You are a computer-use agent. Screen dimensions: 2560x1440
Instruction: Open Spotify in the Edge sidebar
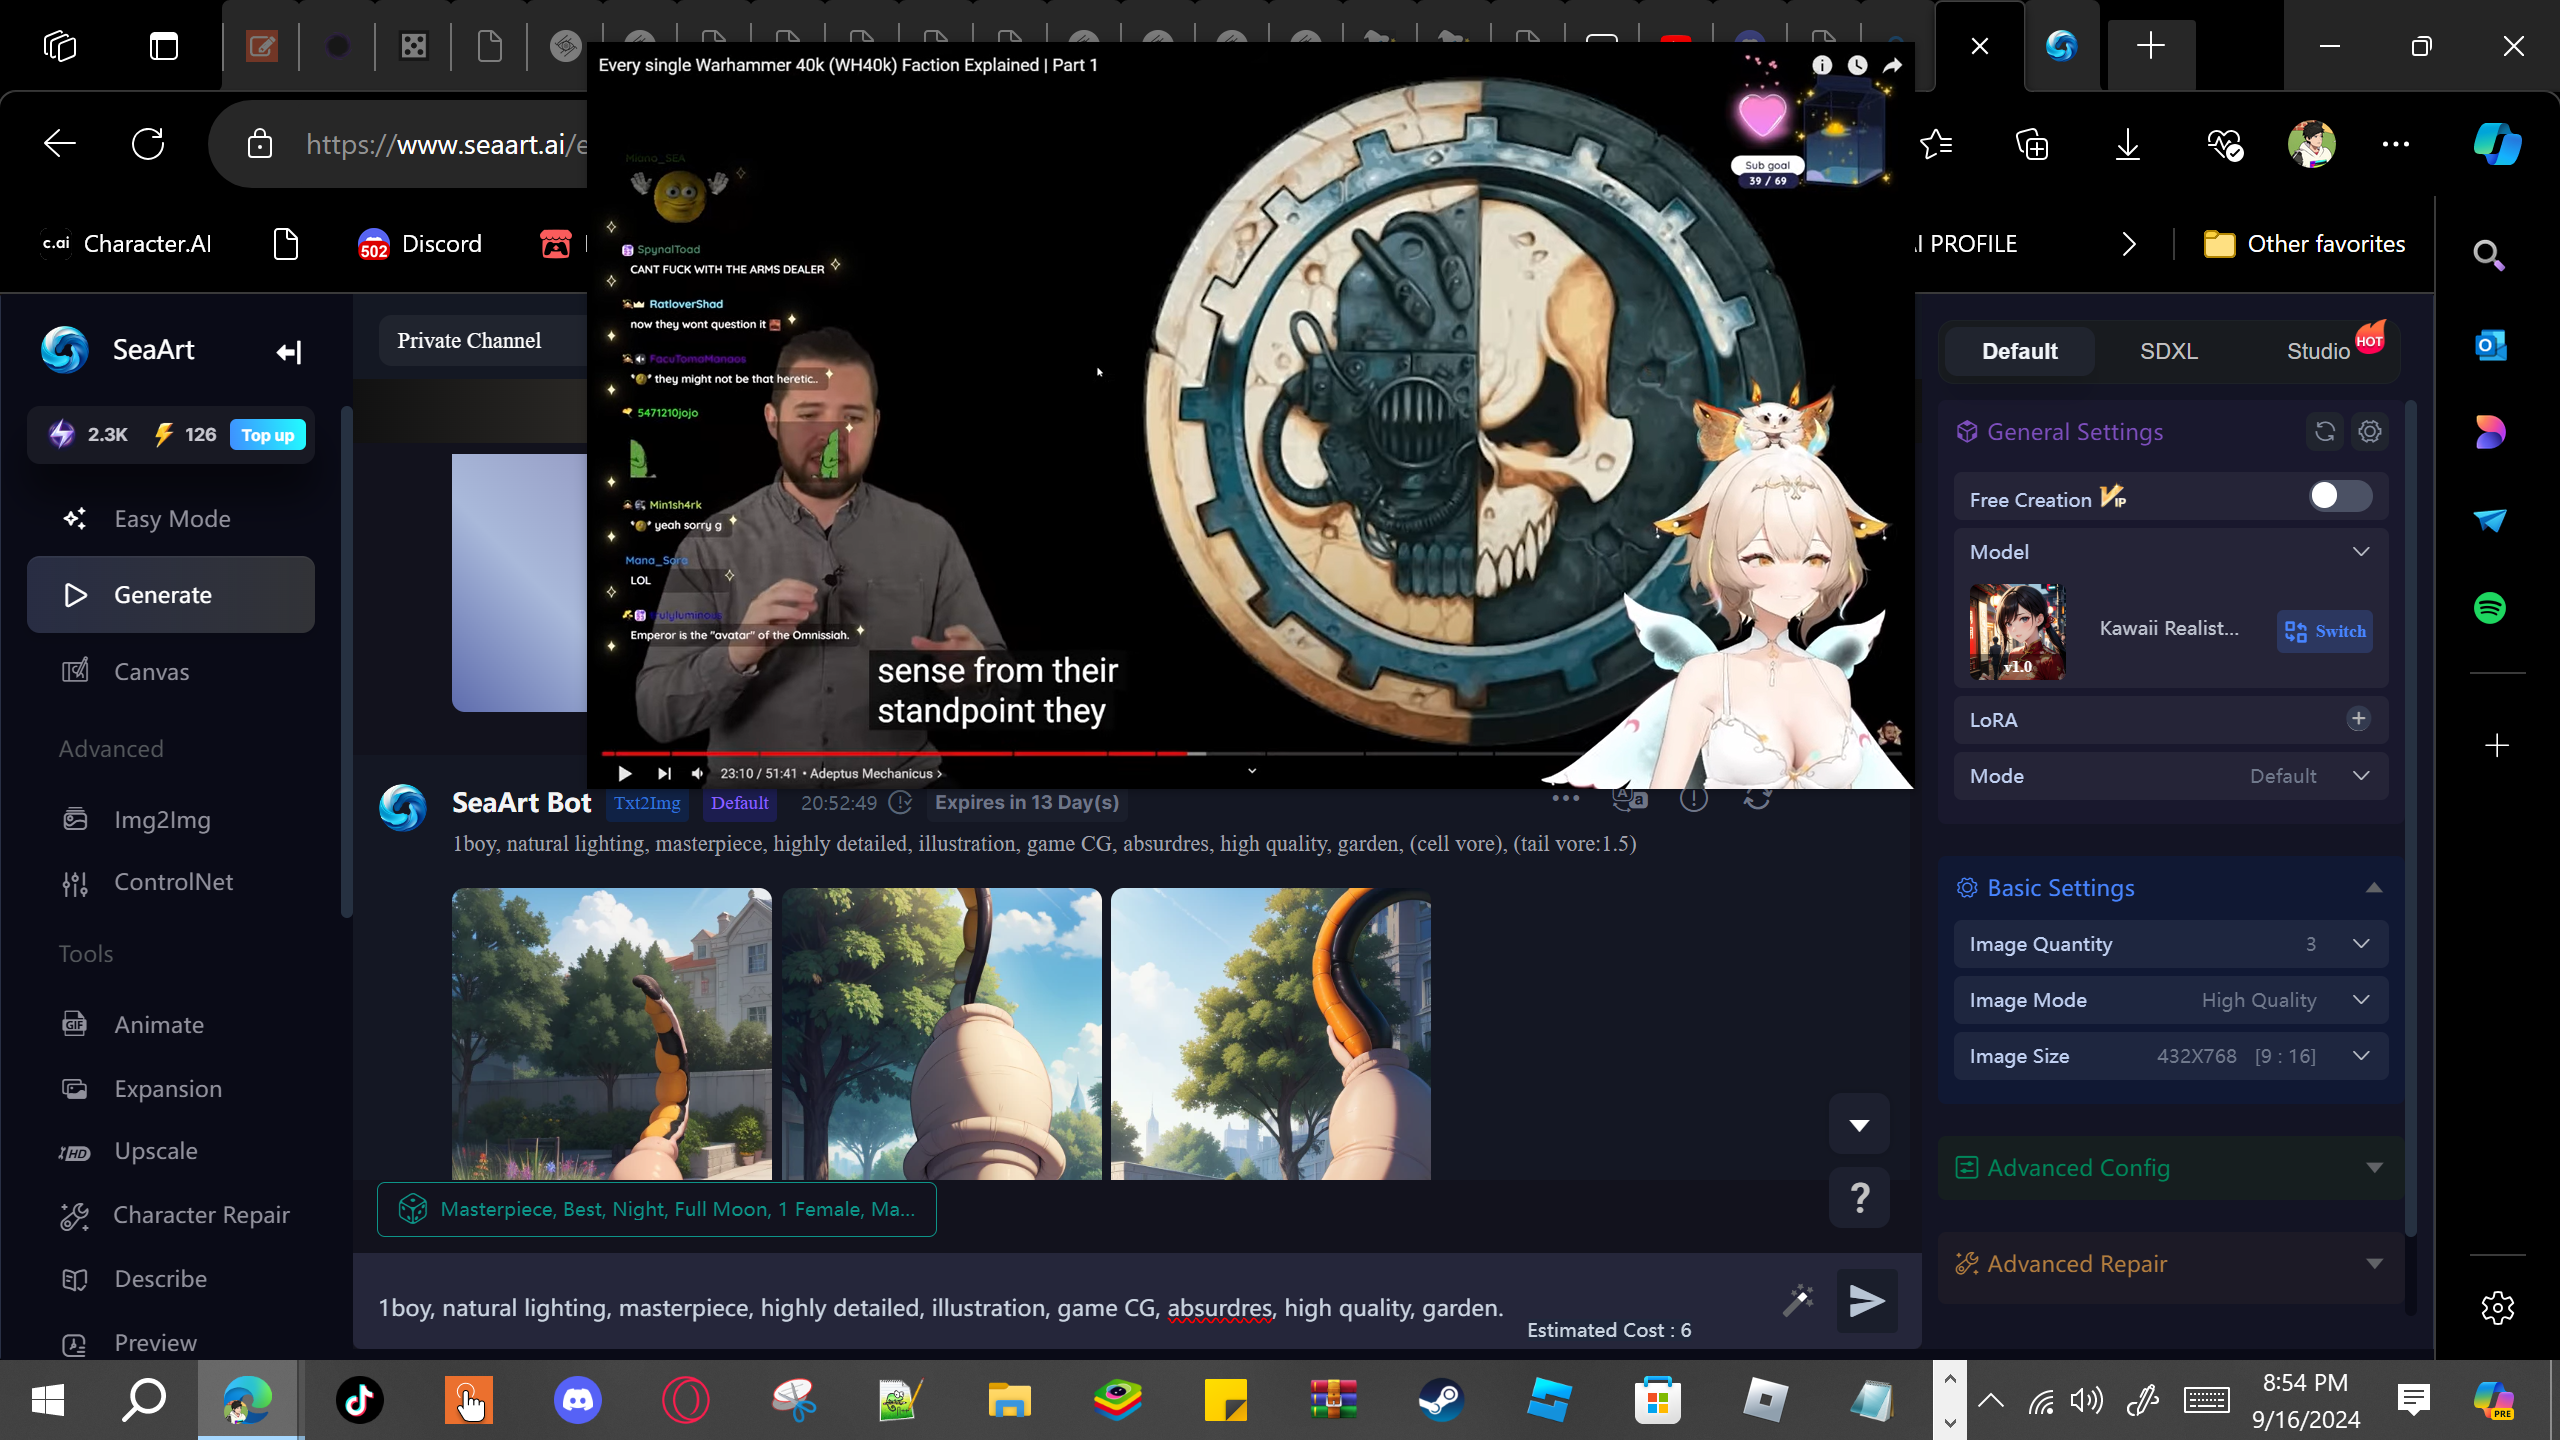coord(2490,608)
